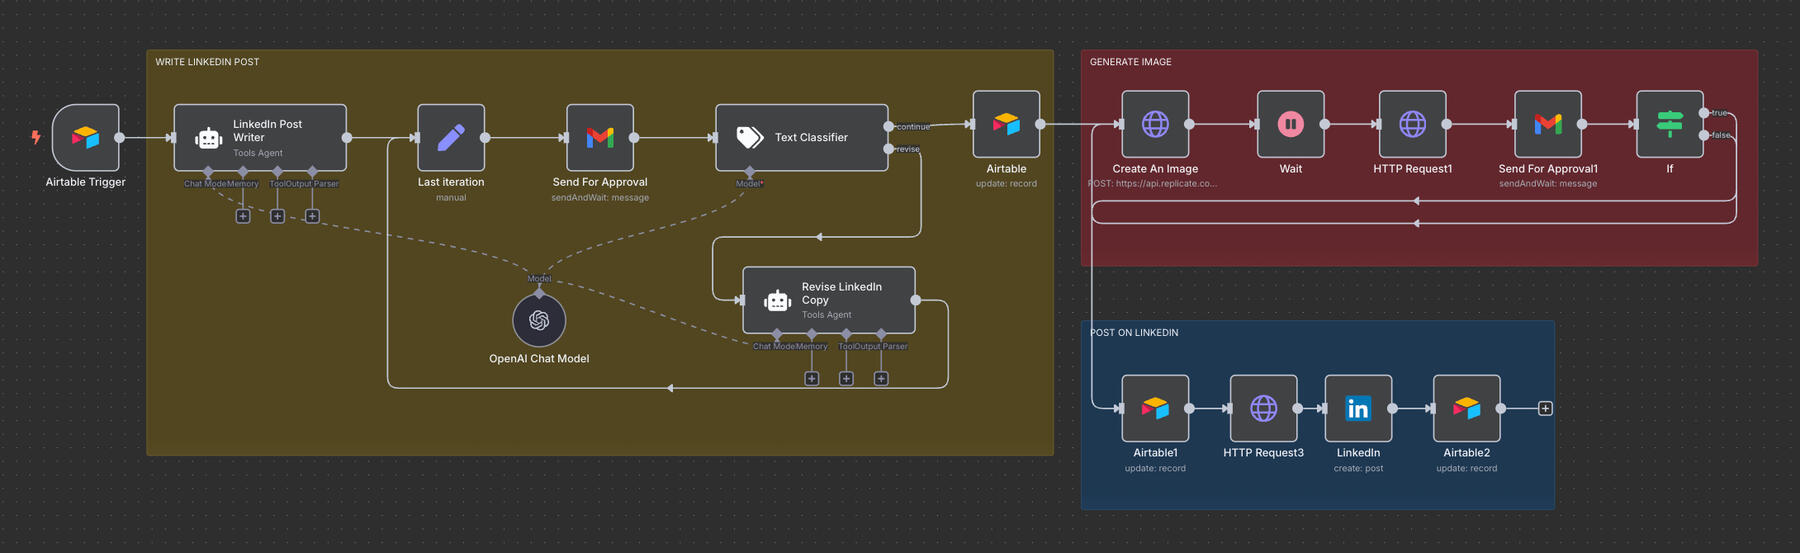Click the If node true output connector
Screen dimensions: 1800x553
(1704, 113)
